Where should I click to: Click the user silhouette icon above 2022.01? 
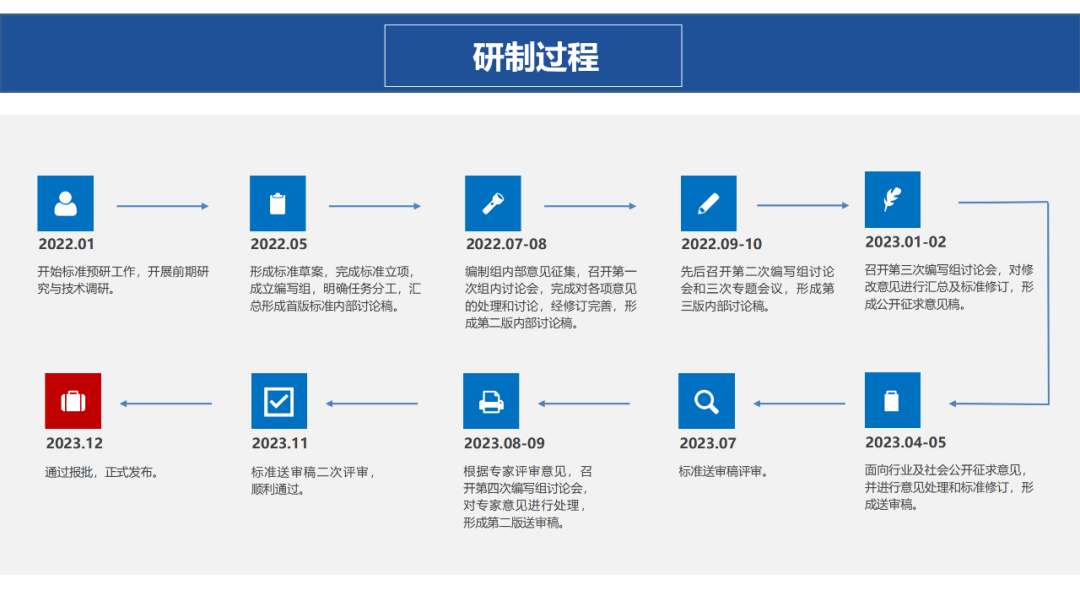pyautogui.click(x=65, y=203)
